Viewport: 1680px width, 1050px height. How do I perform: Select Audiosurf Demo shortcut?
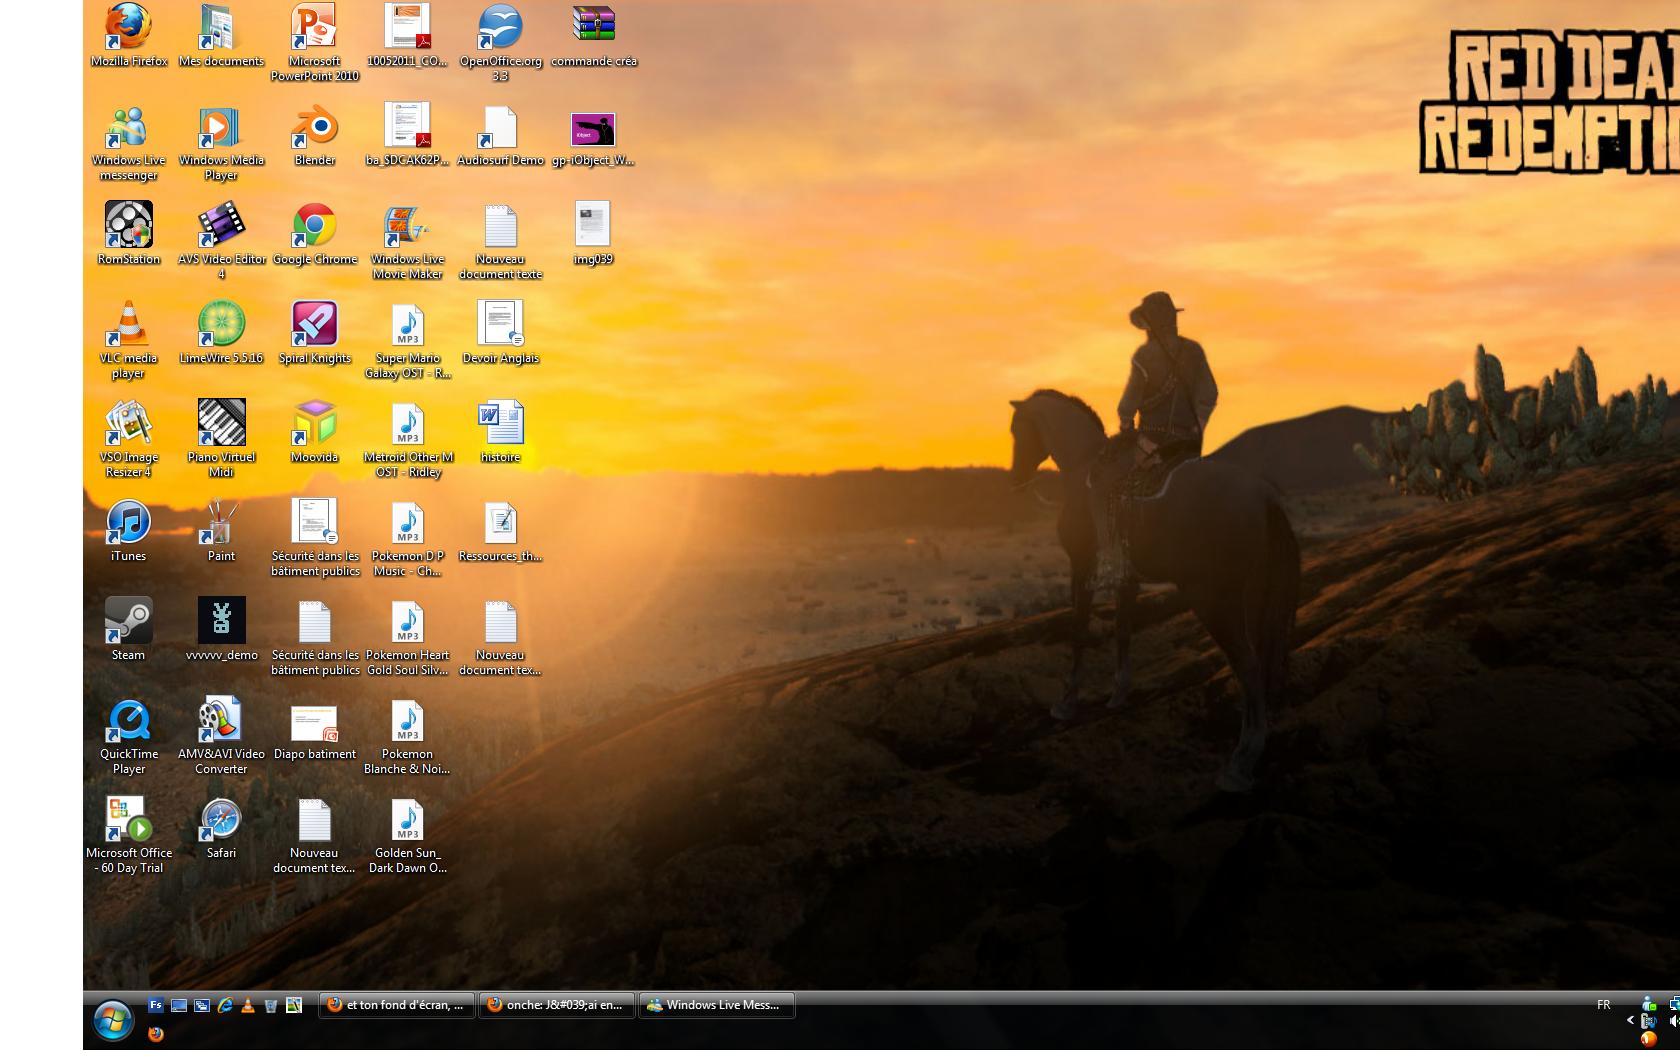[500, 135]
